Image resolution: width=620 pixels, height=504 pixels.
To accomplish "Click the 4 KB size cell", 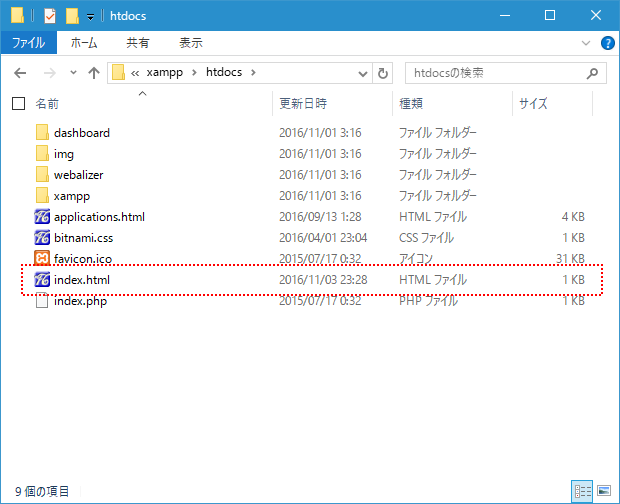I will [573, 217].
